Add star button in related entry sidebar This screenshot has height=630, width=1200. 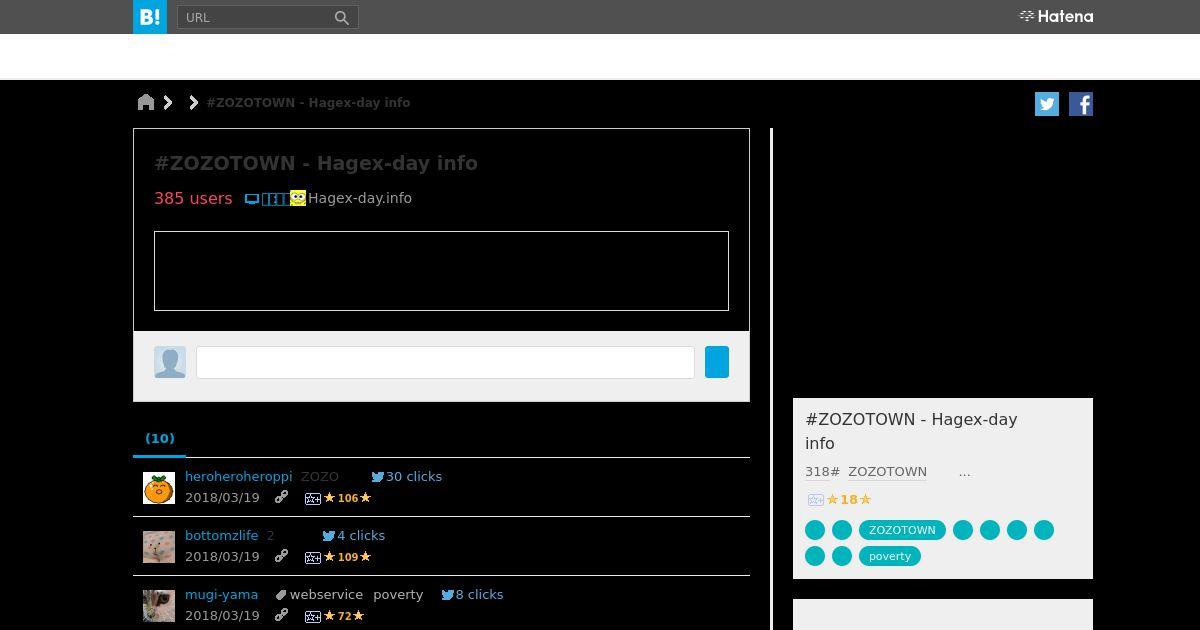[815, 500]
